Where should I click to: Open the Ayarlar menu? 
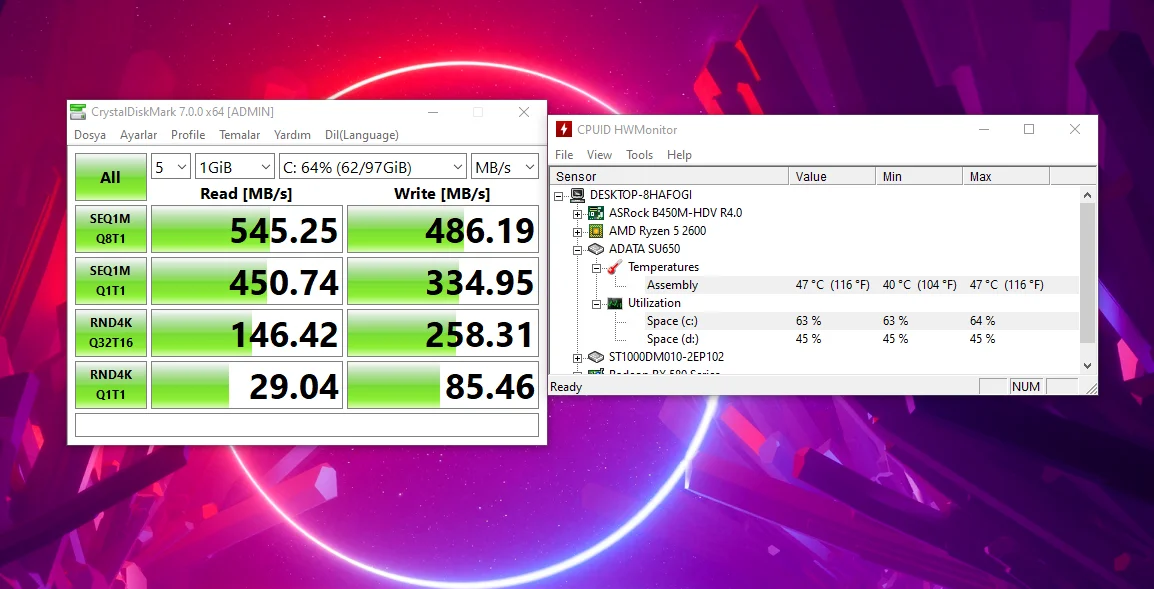click(x=138, y=135)
